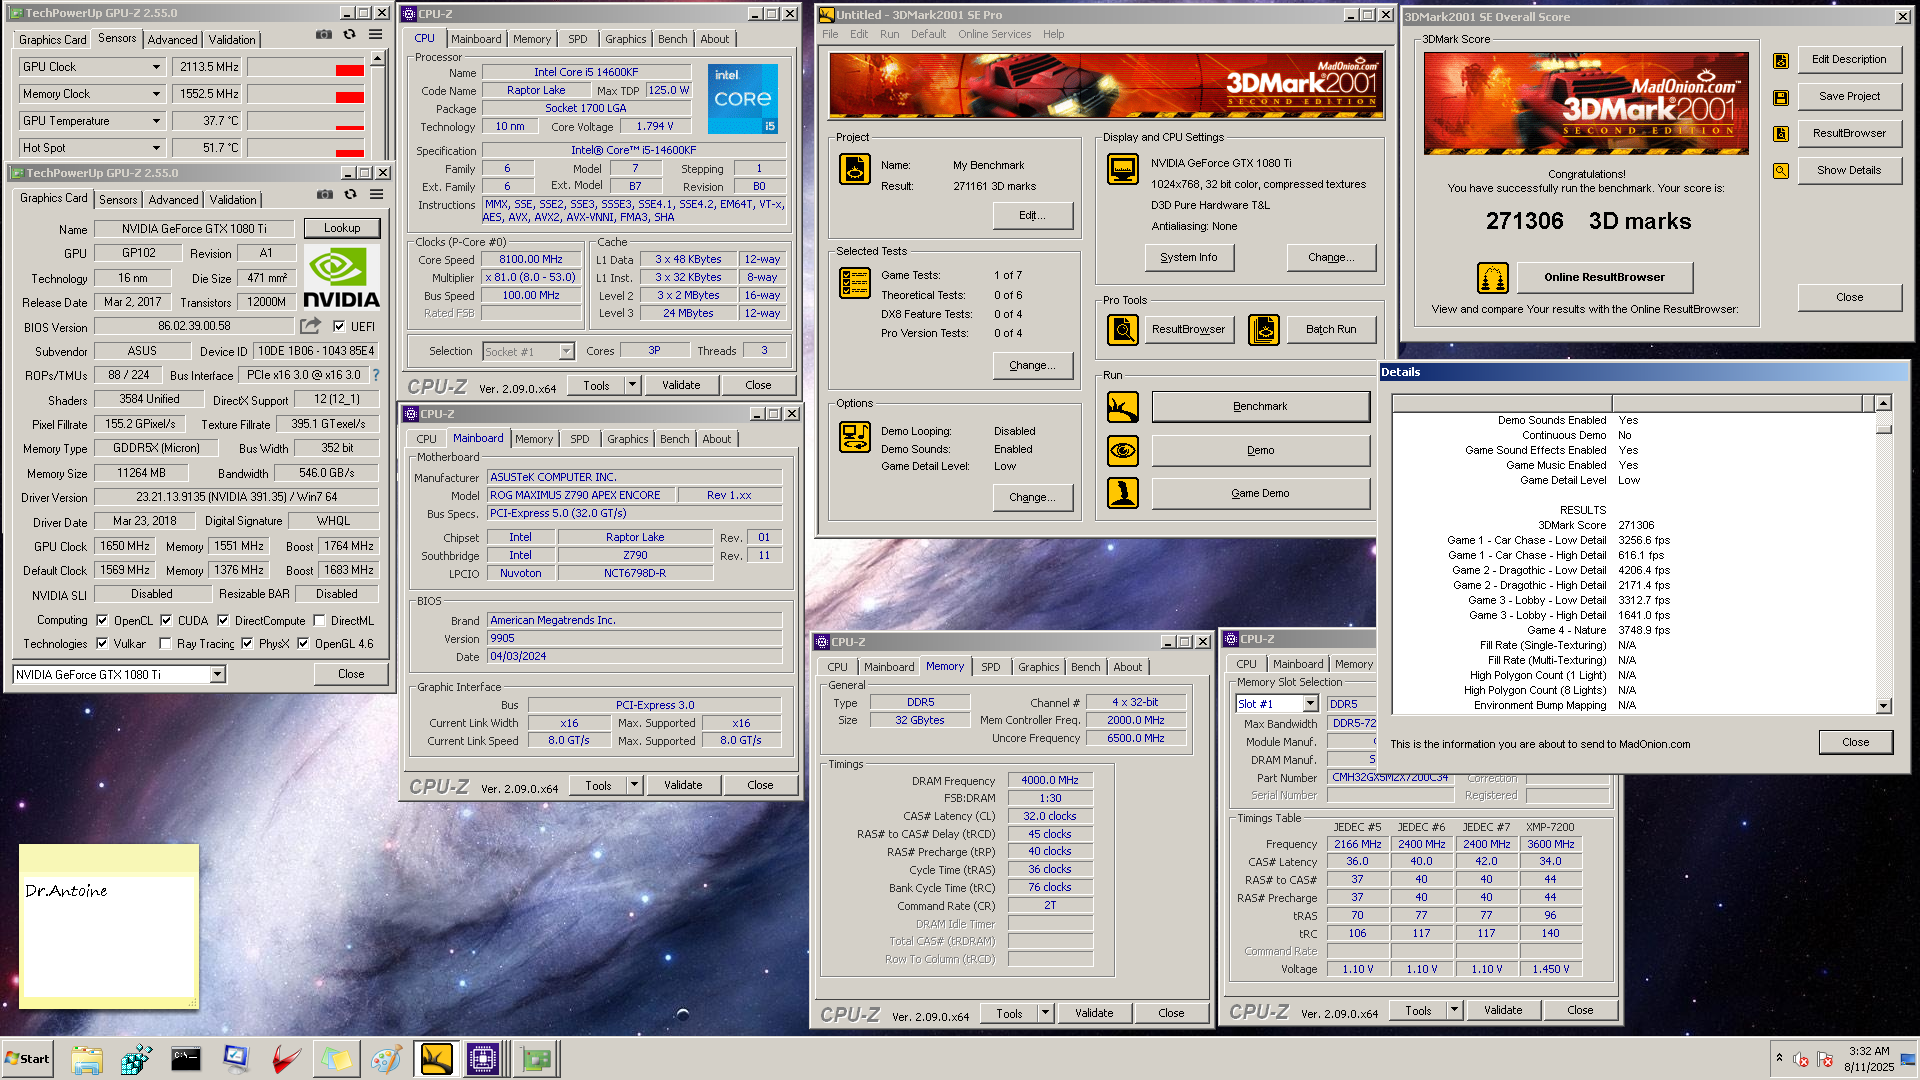The image size is (1920, 1080).
Task: Open the Memory Clock sensor dropdown
Action: (156, 94)
